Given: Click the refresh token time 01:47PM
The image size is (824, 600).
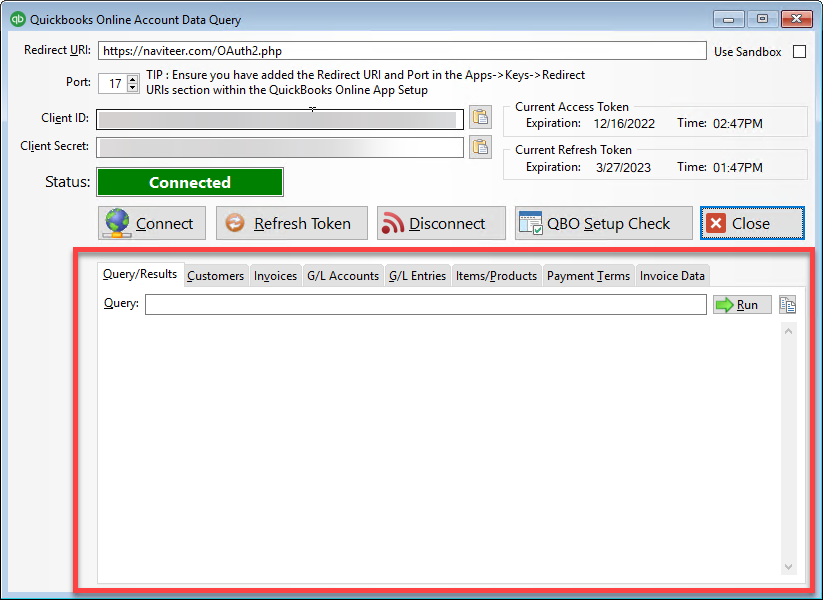Looking at the screenshot, I should (x=737, y=168).
